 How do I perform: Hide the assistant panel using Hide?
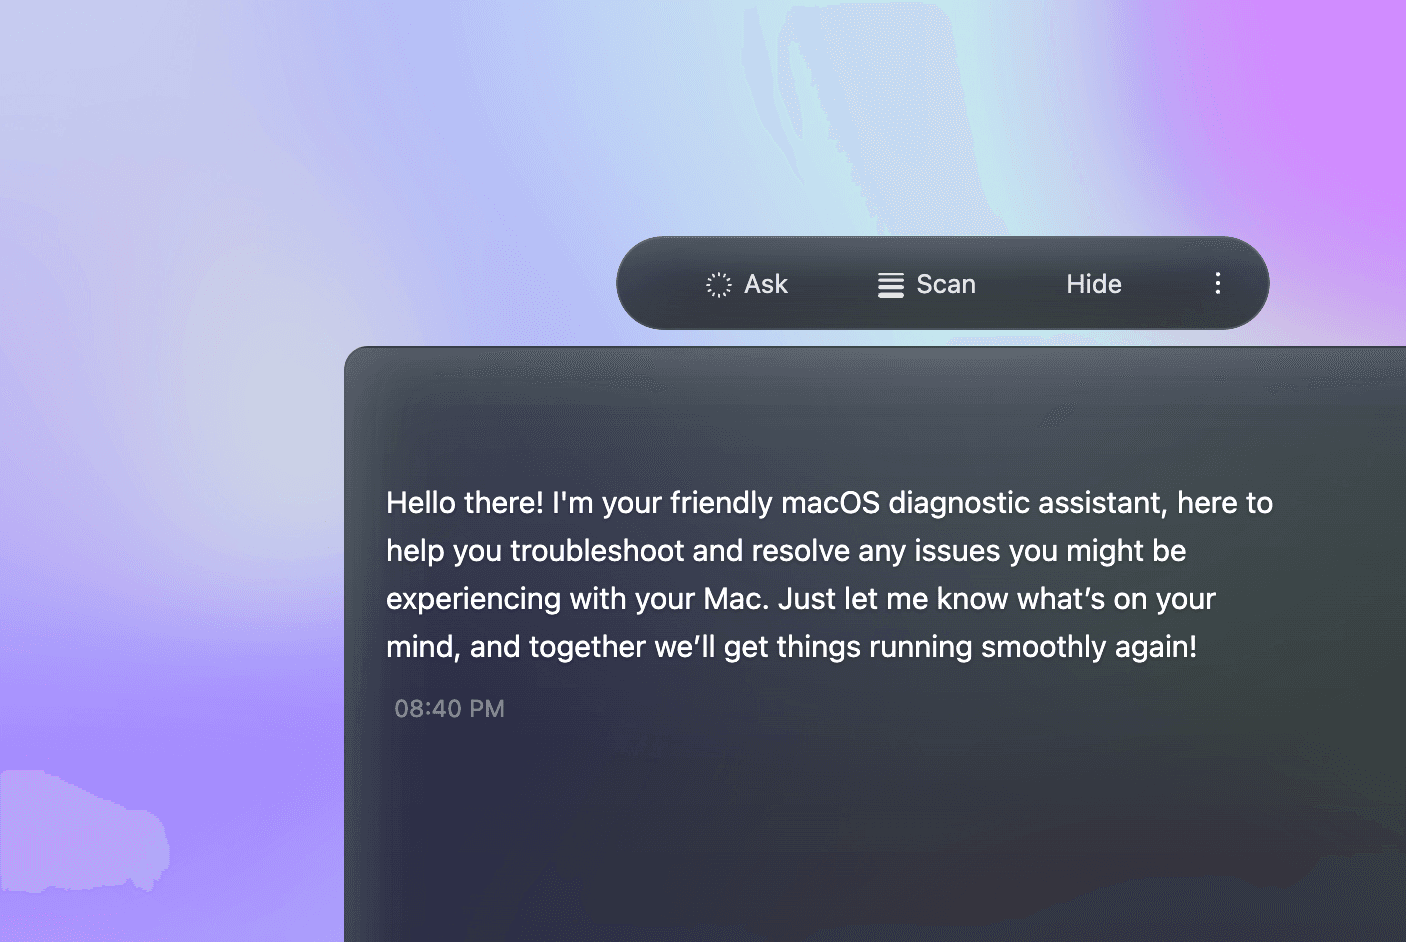[1093, 285]
